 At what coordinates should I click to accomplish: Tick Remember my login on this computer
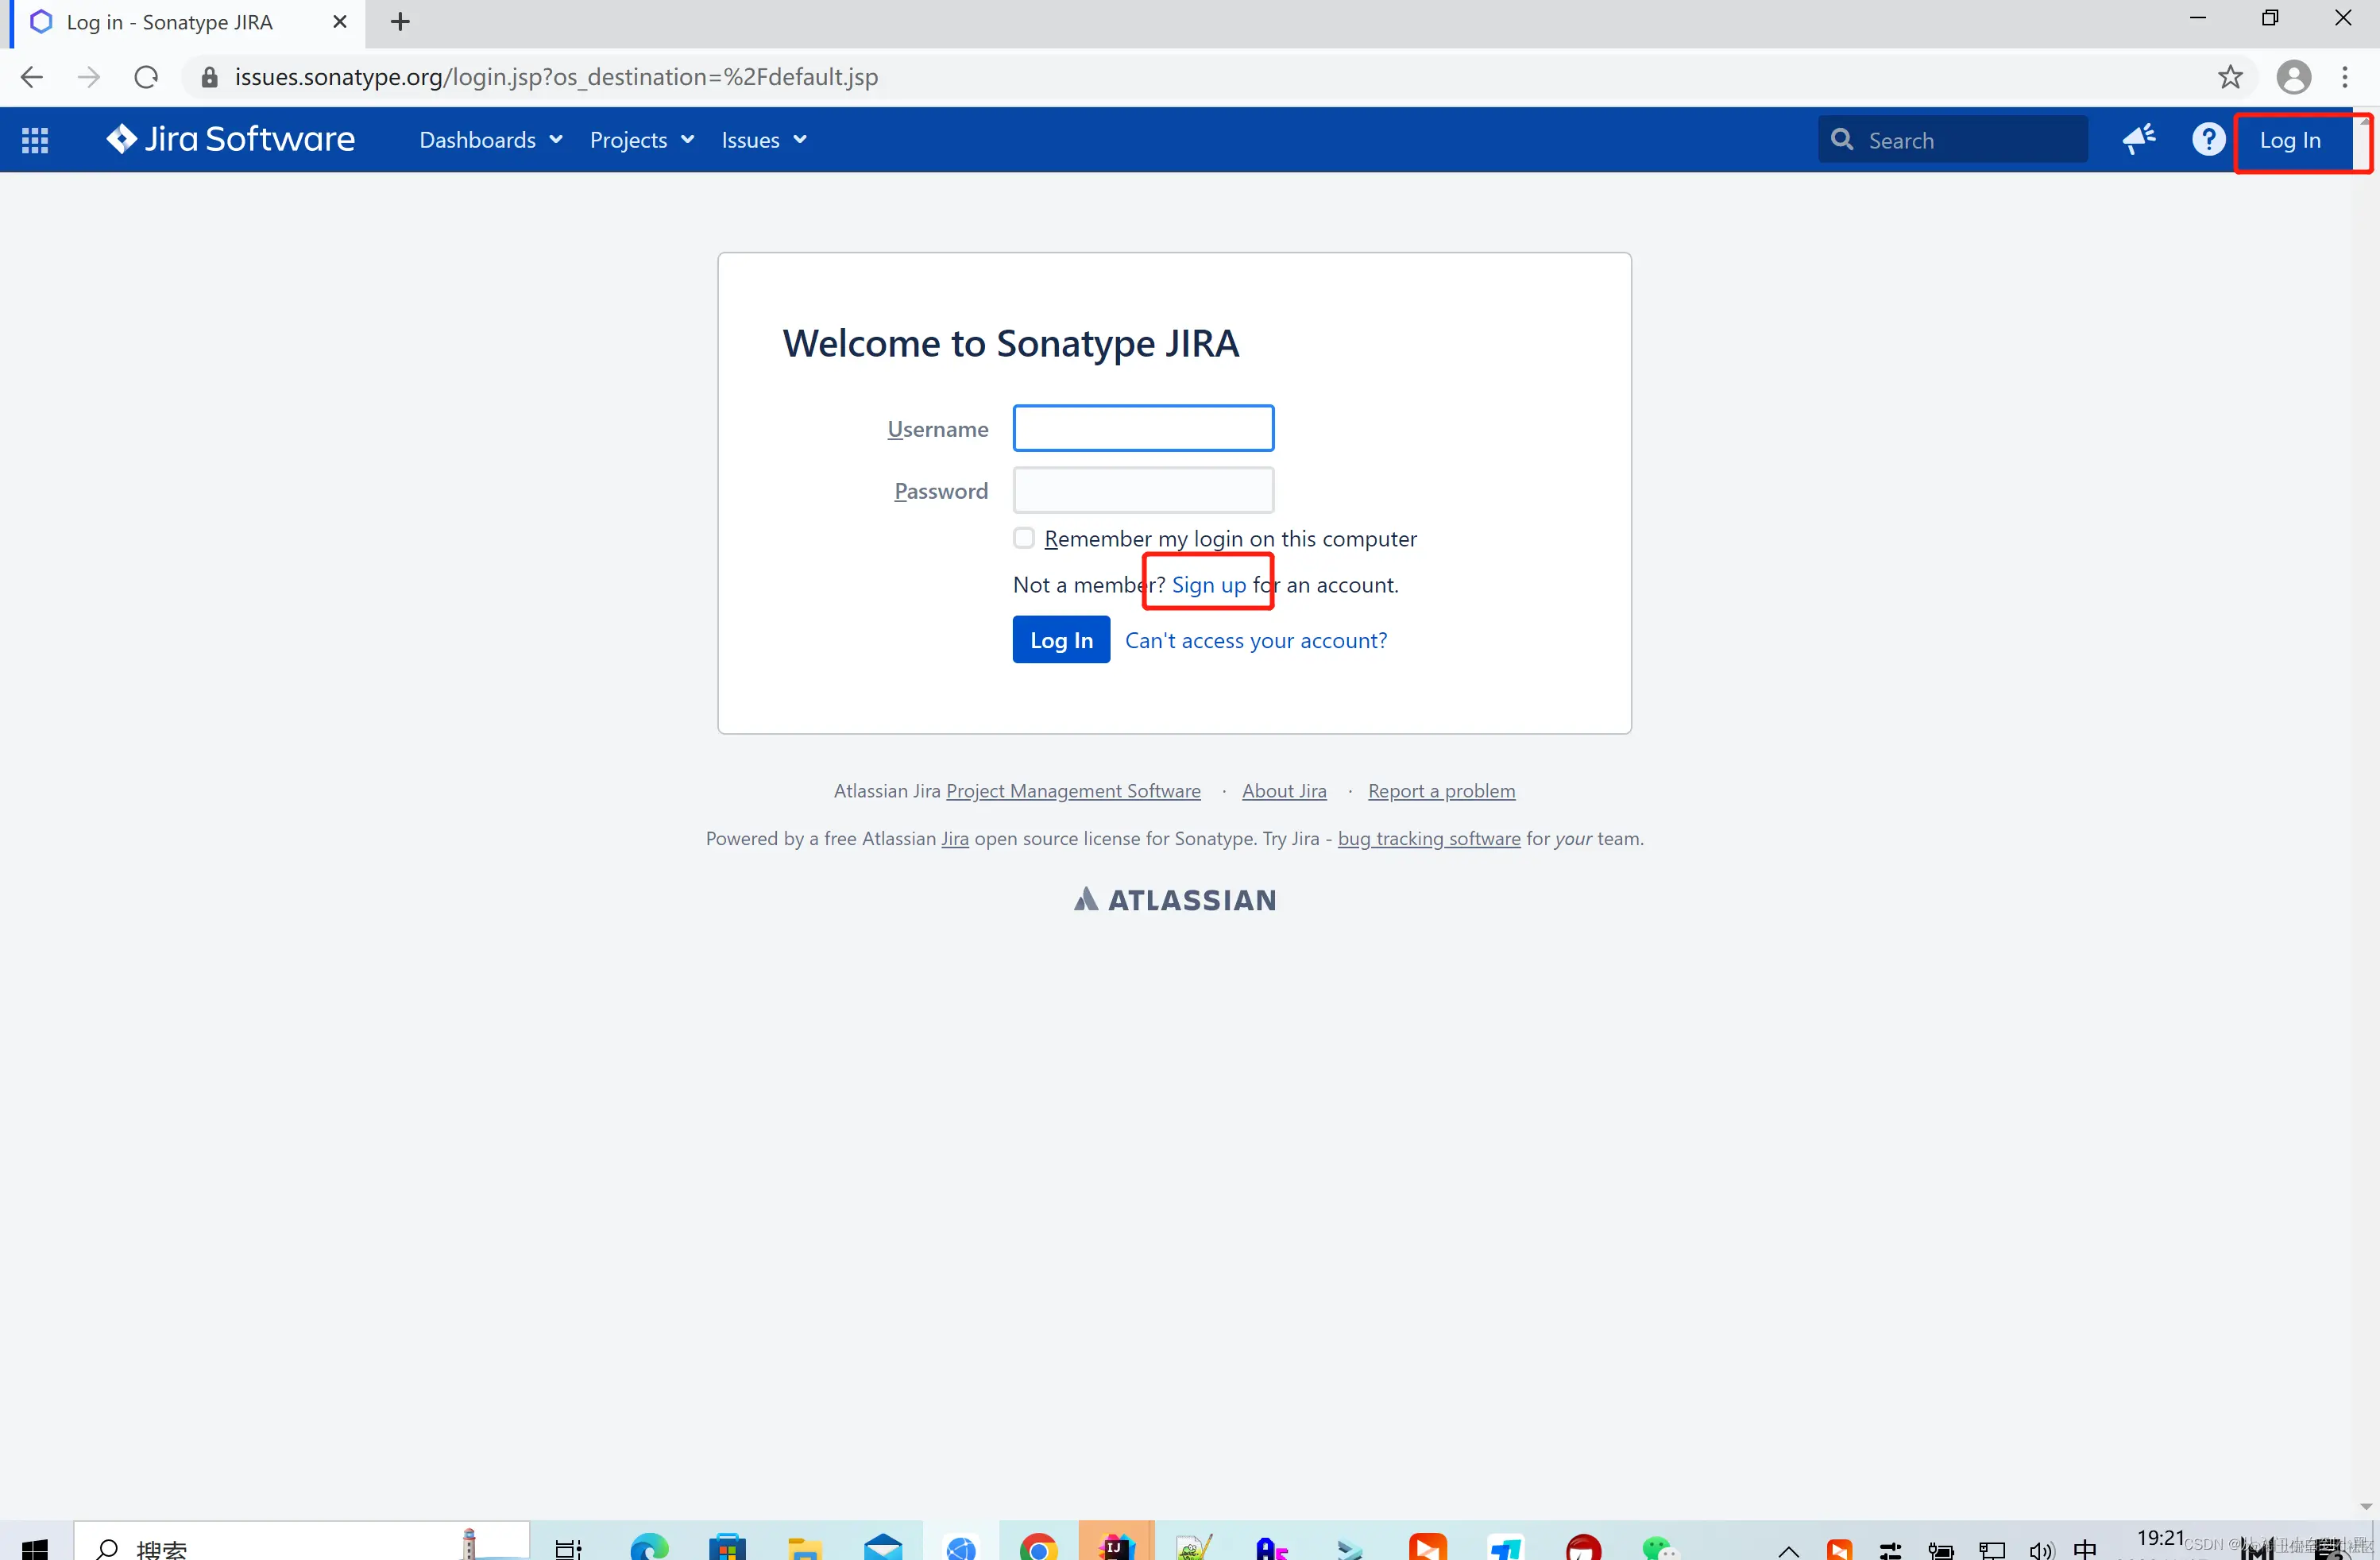point(1023,538)
